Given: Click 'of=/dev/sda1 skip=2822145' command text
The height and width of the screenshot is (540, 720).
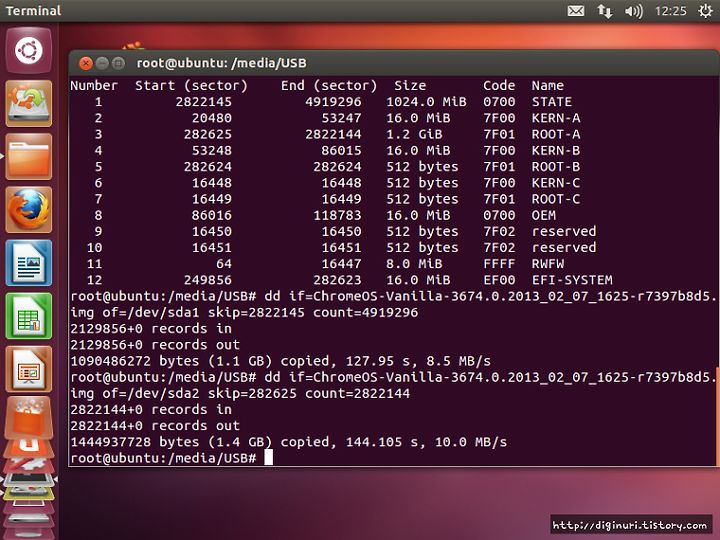Looking at the screenshot, I should [x=203, y=313].
